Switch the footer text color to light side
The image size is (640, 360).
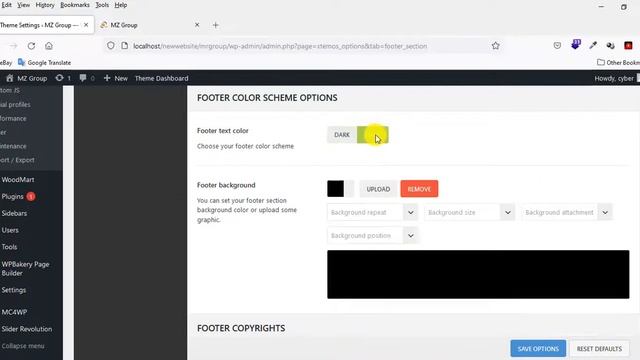[373, 135]
